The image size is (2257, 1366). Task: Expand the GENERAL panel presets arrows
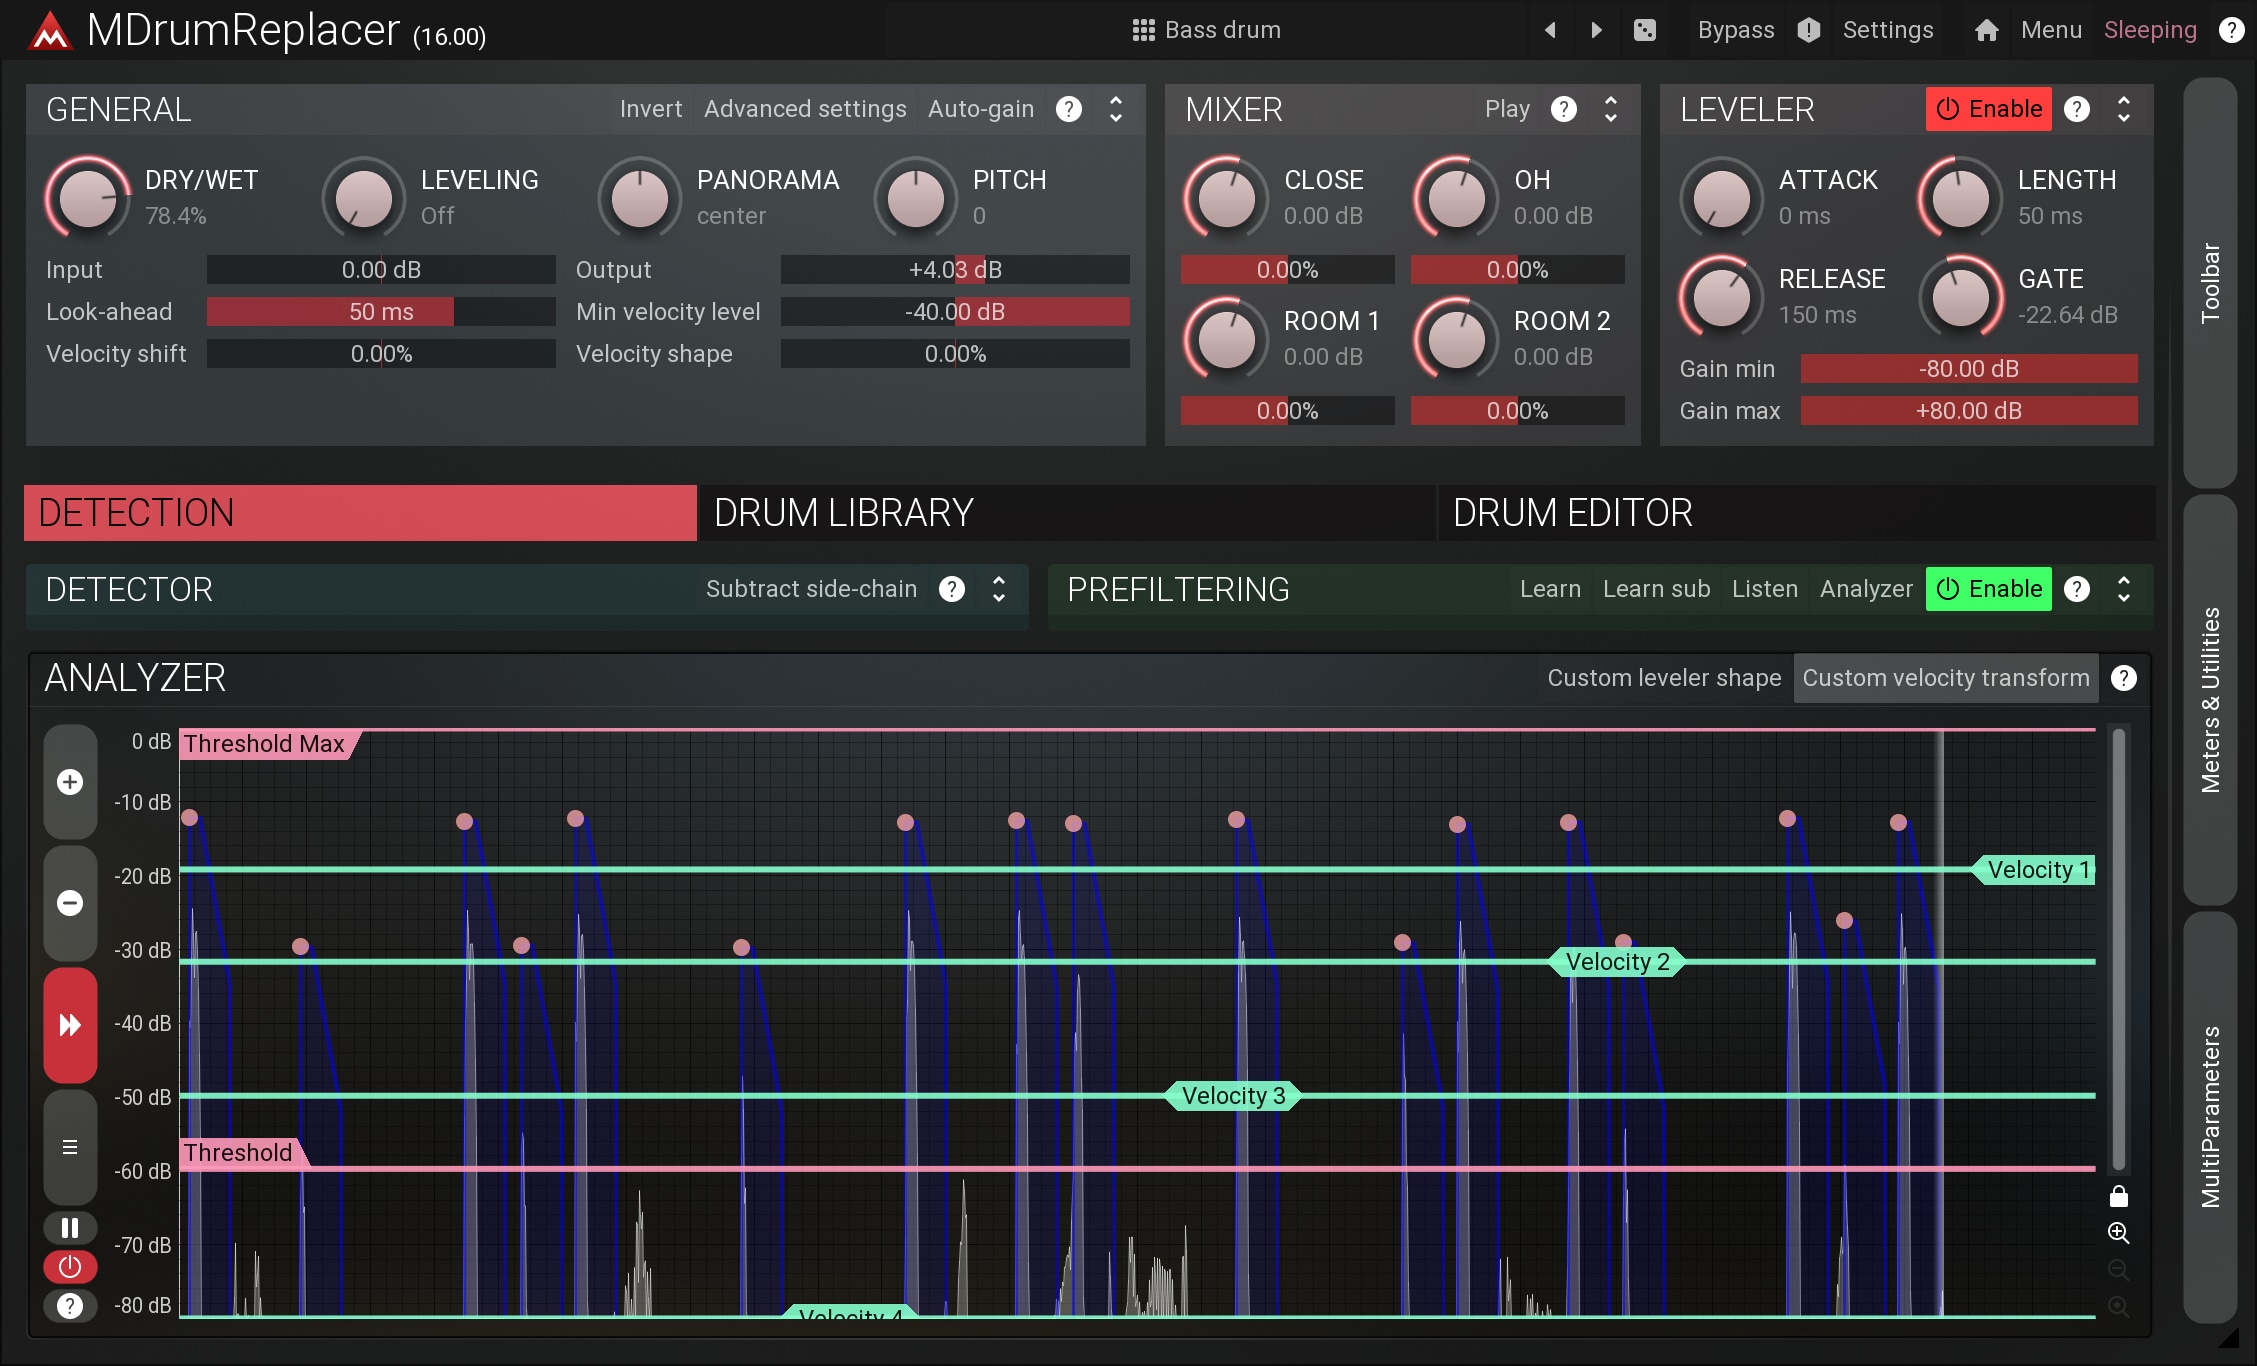coord(1116,109)
